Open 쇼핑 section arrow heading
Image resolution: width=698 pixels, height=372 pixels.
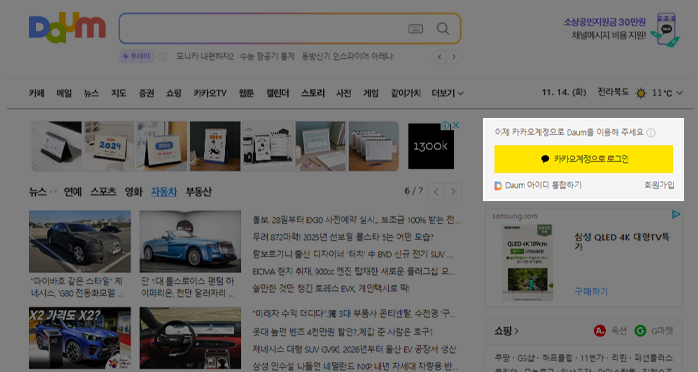coord(506,331)
